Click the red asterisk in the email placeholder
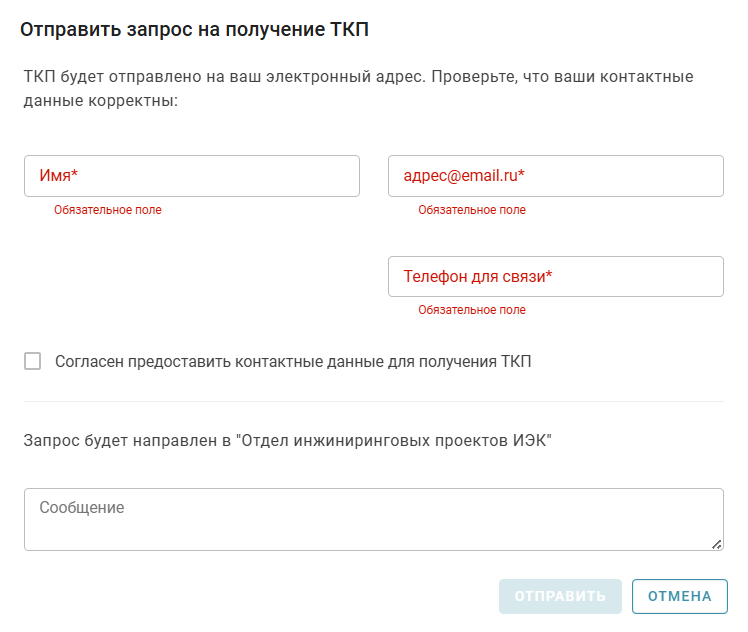Viewport: 748px width, 632px height. pyautogui.click(x=521, y=176)
